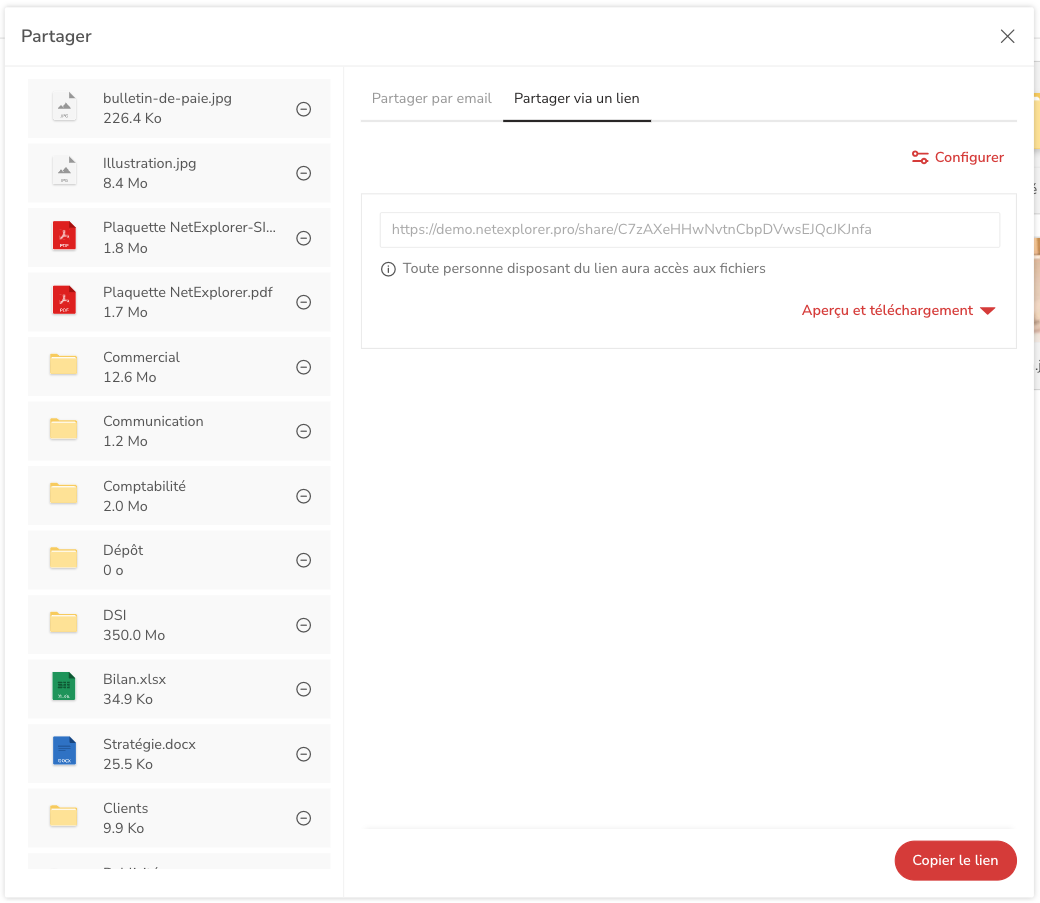Remove Illustration.jpg from the share
Image resolution: width=1040 pixels, height=903 pixels.
pos(303,172)
